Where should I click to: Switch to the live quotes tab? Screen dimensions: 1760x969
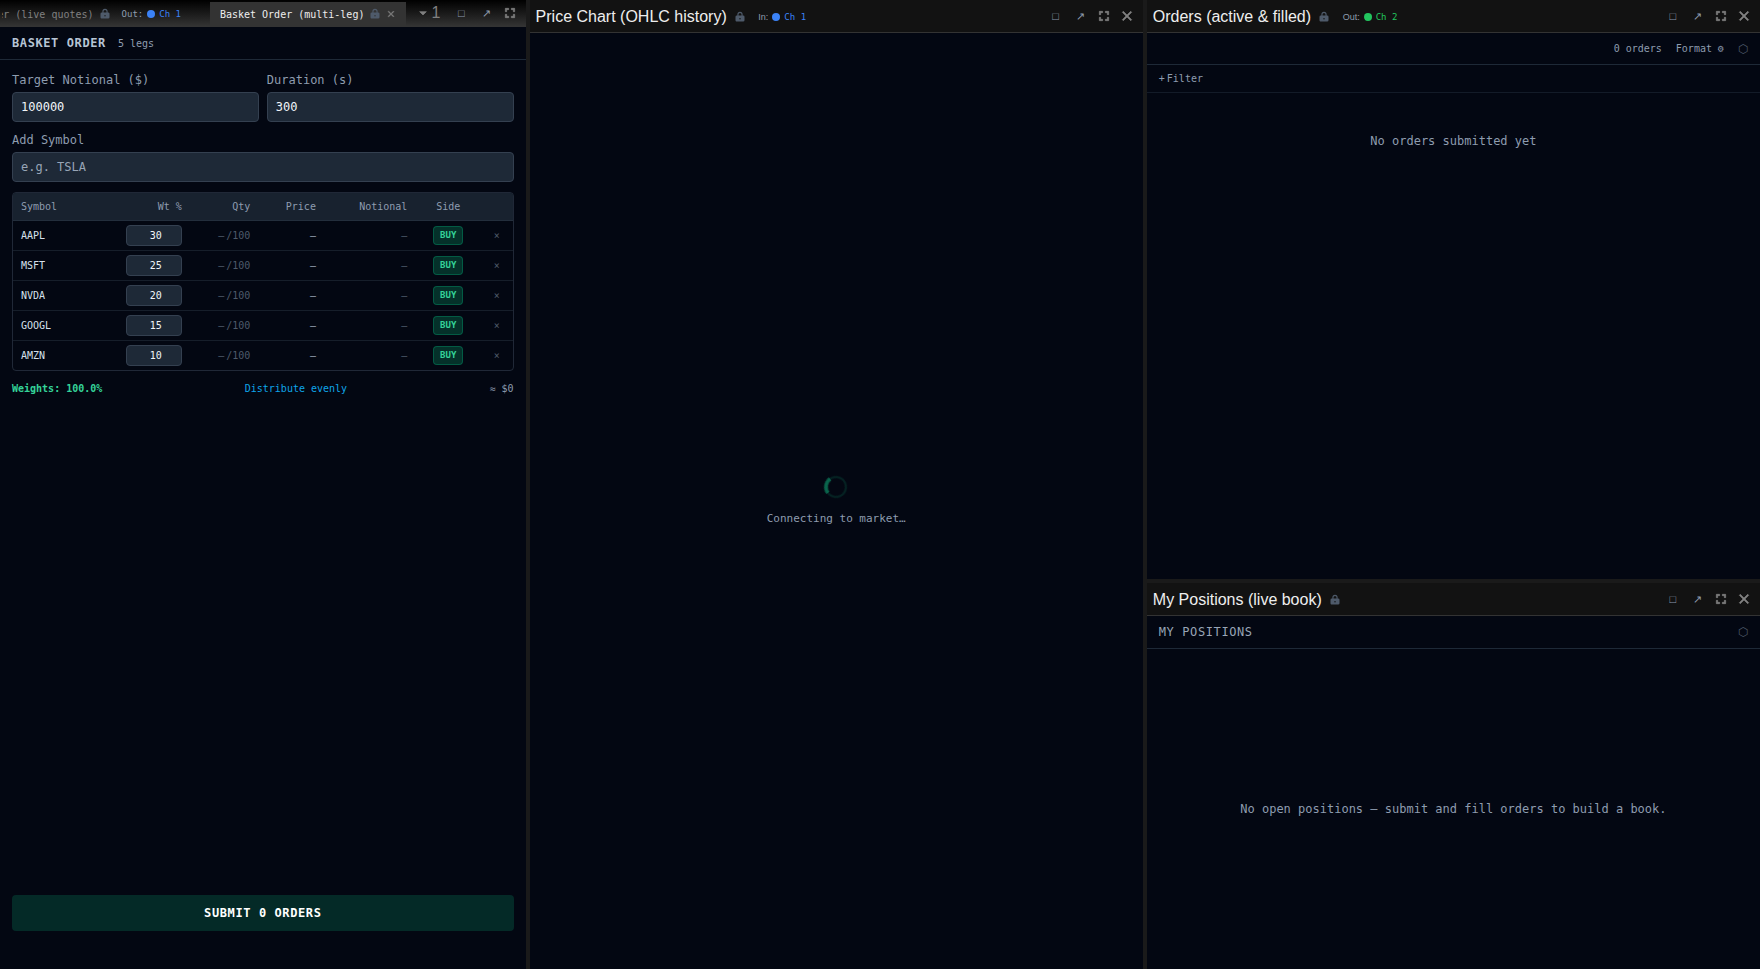[48, 14]
